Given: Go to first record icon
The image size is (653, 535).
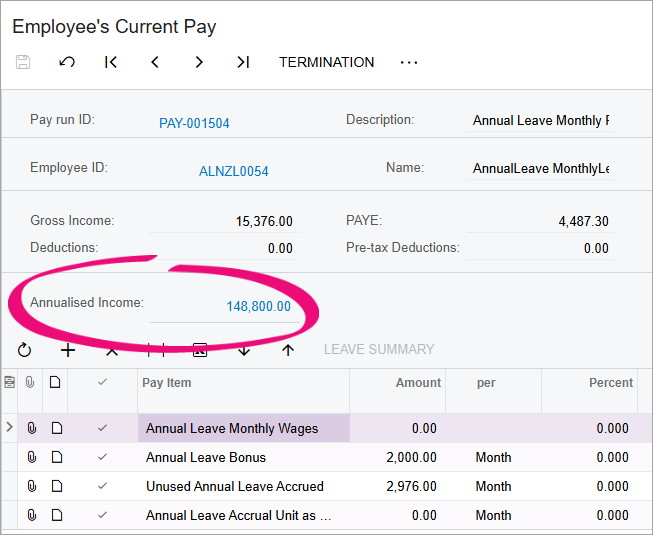Looking at the screenshot, I should click(x=111, y=62).
